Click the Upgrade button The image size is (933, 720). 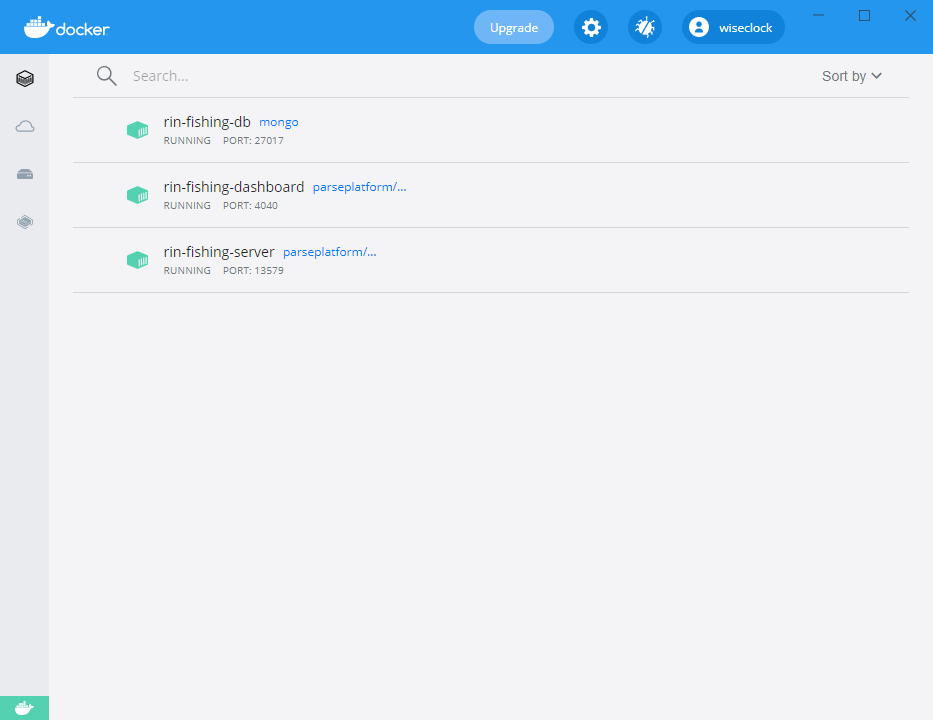514,28
